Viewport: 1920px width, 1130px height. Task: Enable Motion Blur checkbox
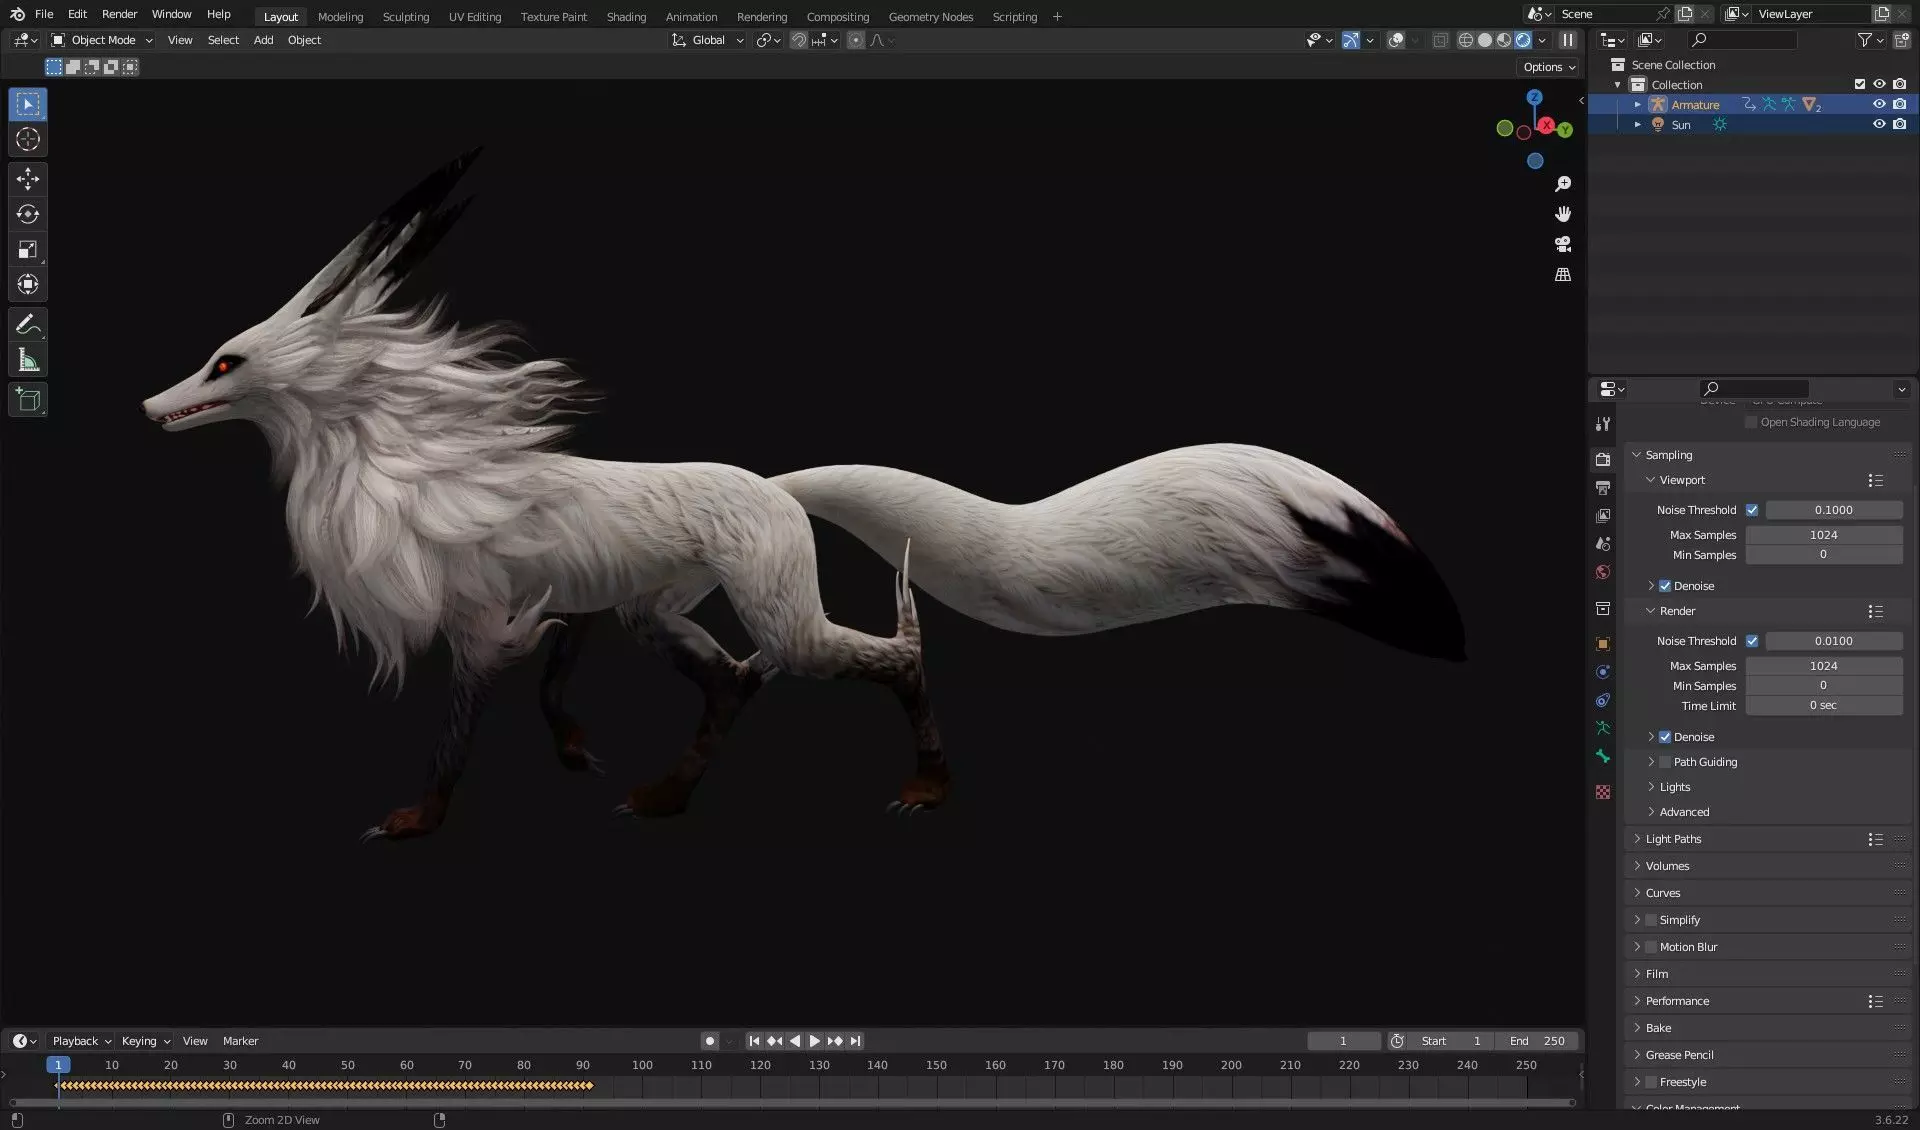[1651, 947]
